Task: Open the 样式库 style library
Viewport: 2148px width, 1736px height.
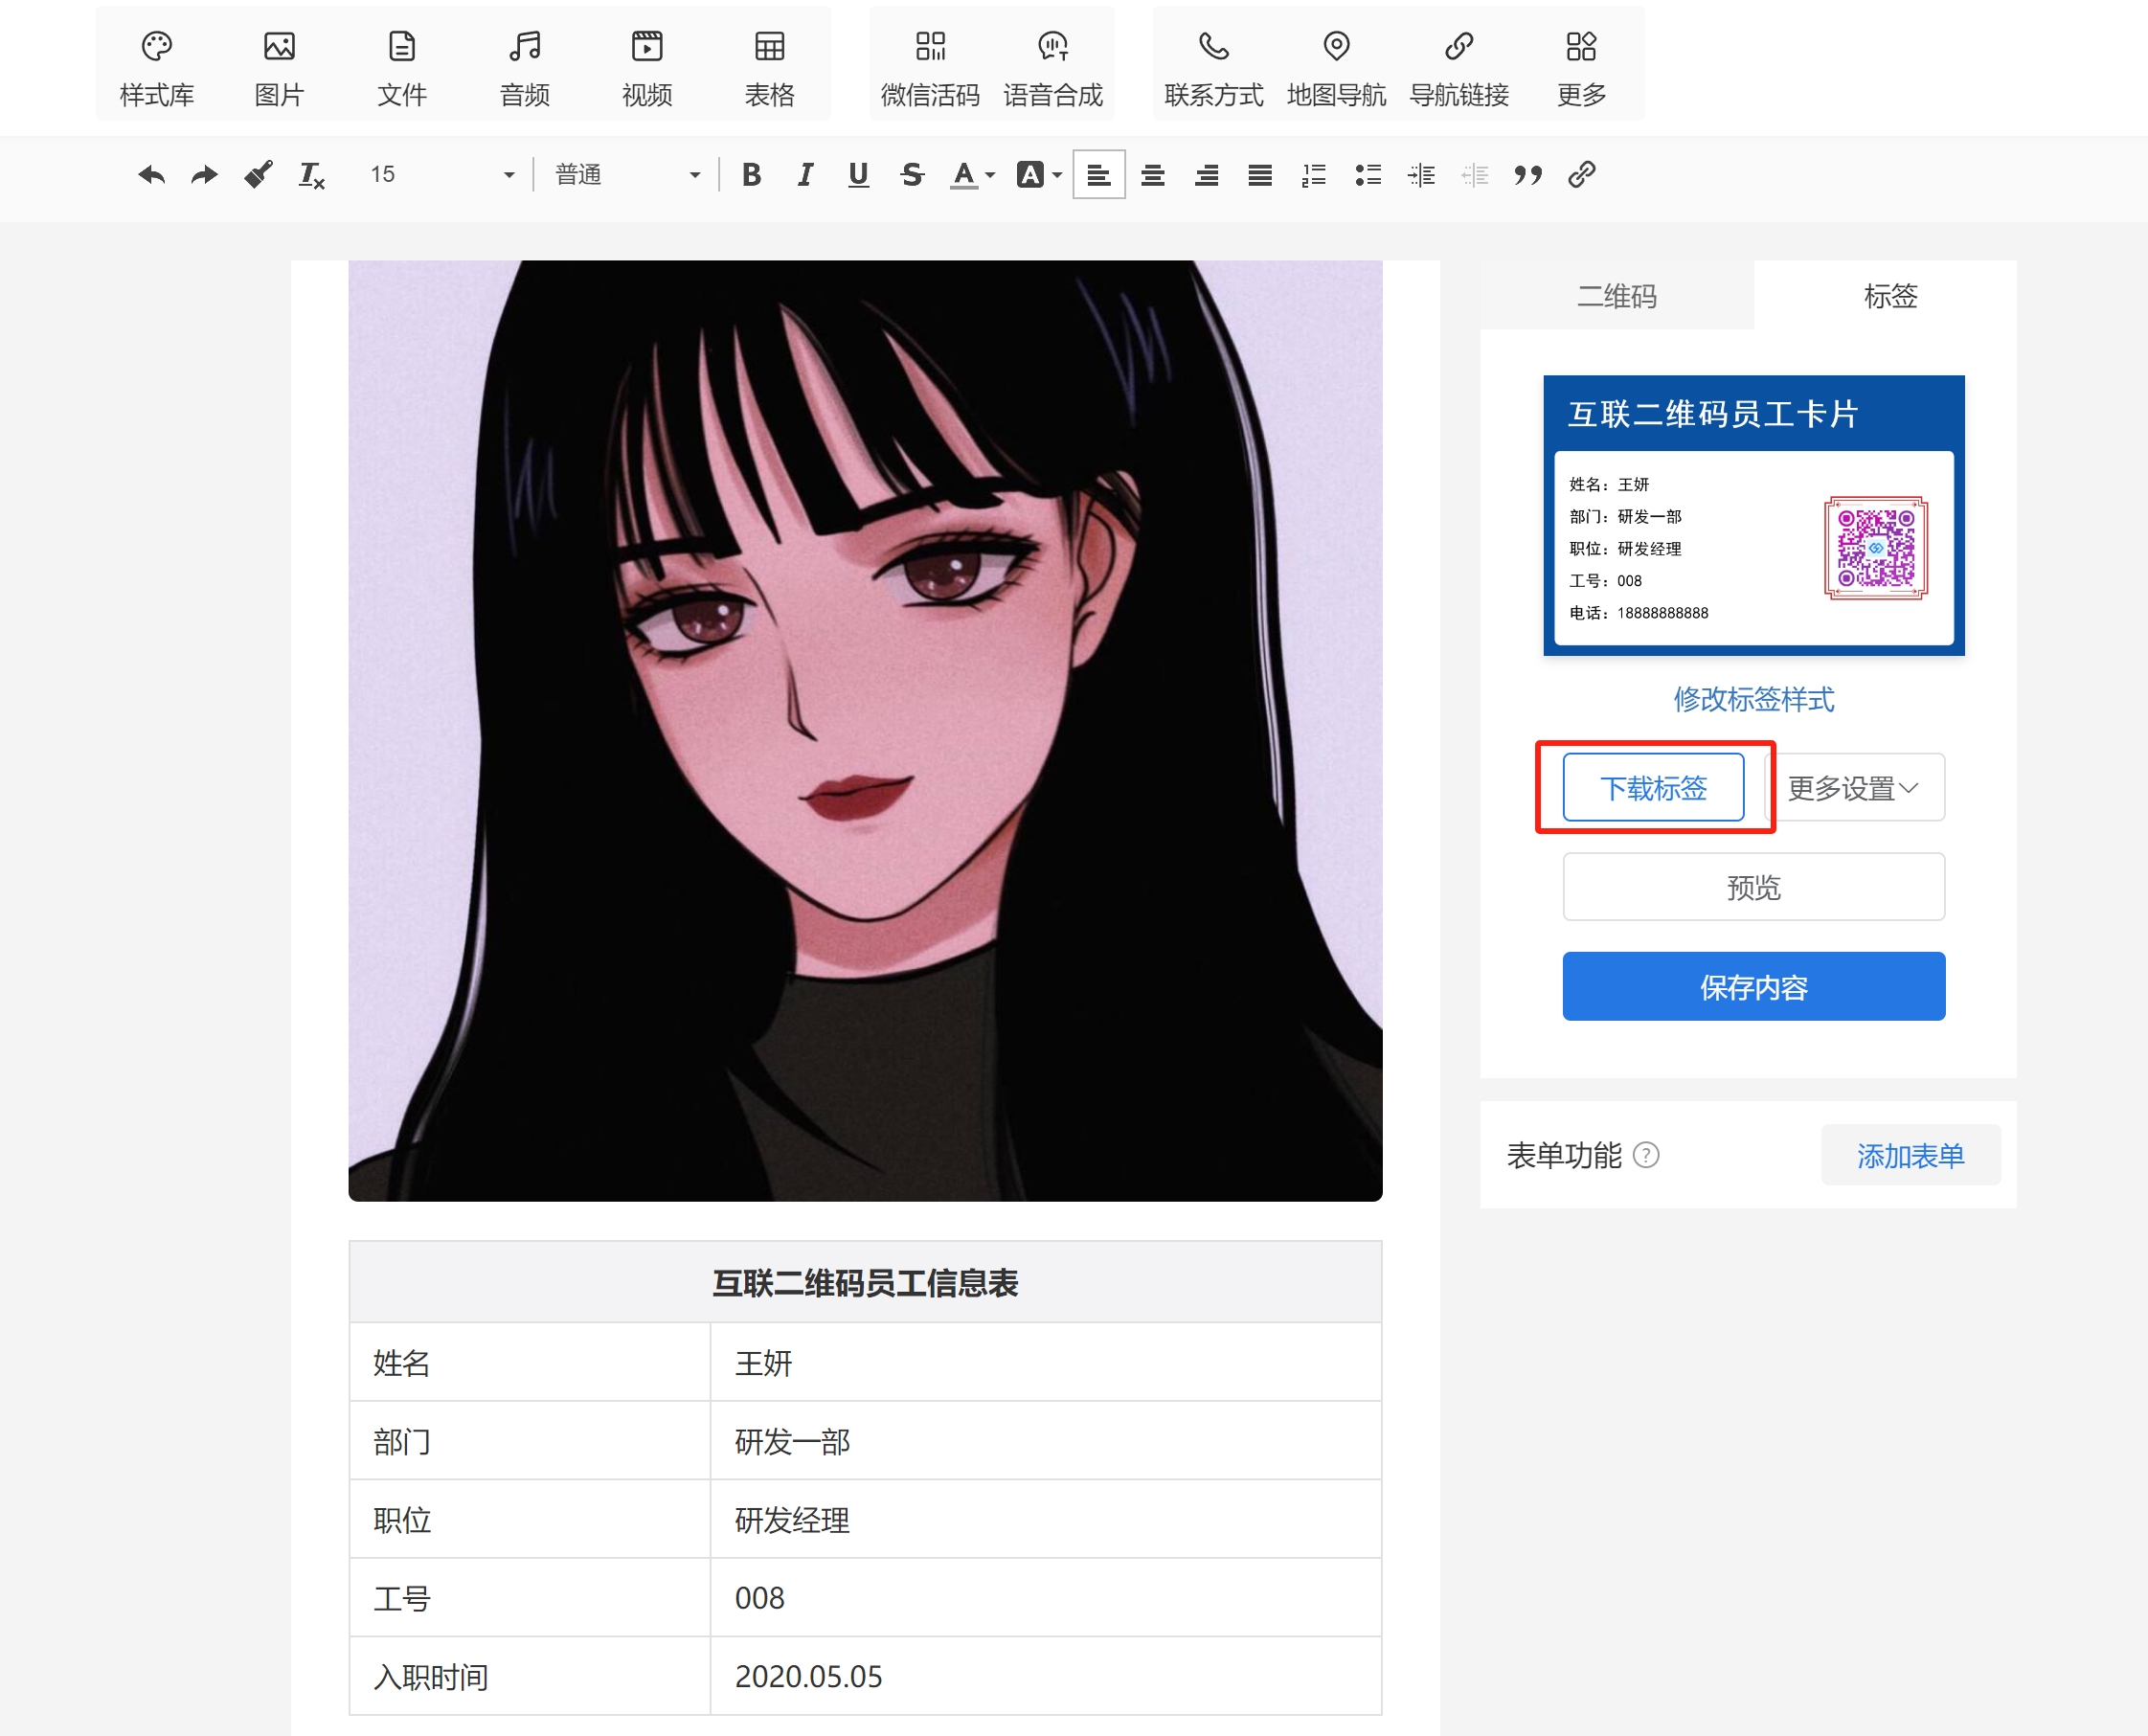Action: 156,68
